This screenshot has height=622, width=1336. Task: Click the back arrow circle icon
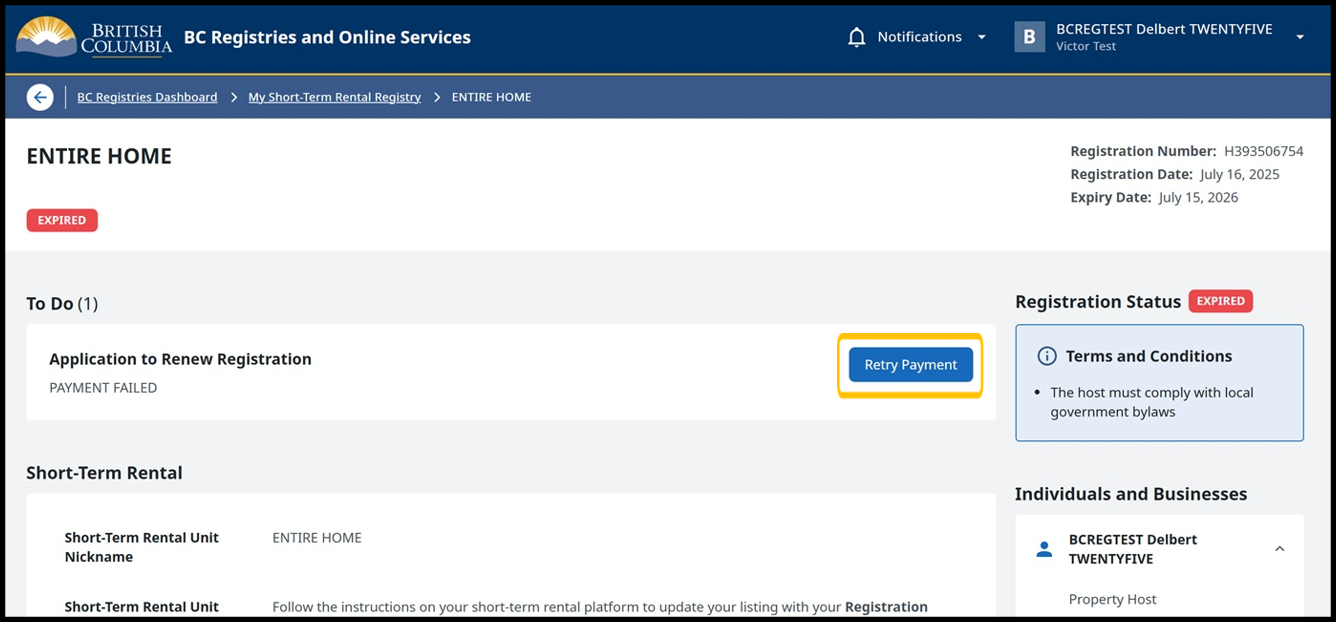pyautogui.click(x=40, y=97)
